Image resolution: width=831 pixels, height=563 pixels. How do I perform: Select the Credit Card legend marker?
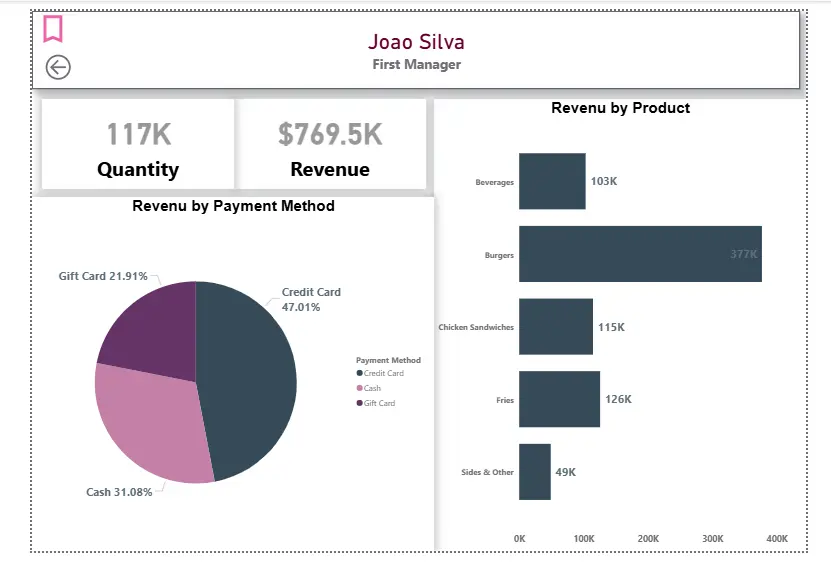coord(359,373)
